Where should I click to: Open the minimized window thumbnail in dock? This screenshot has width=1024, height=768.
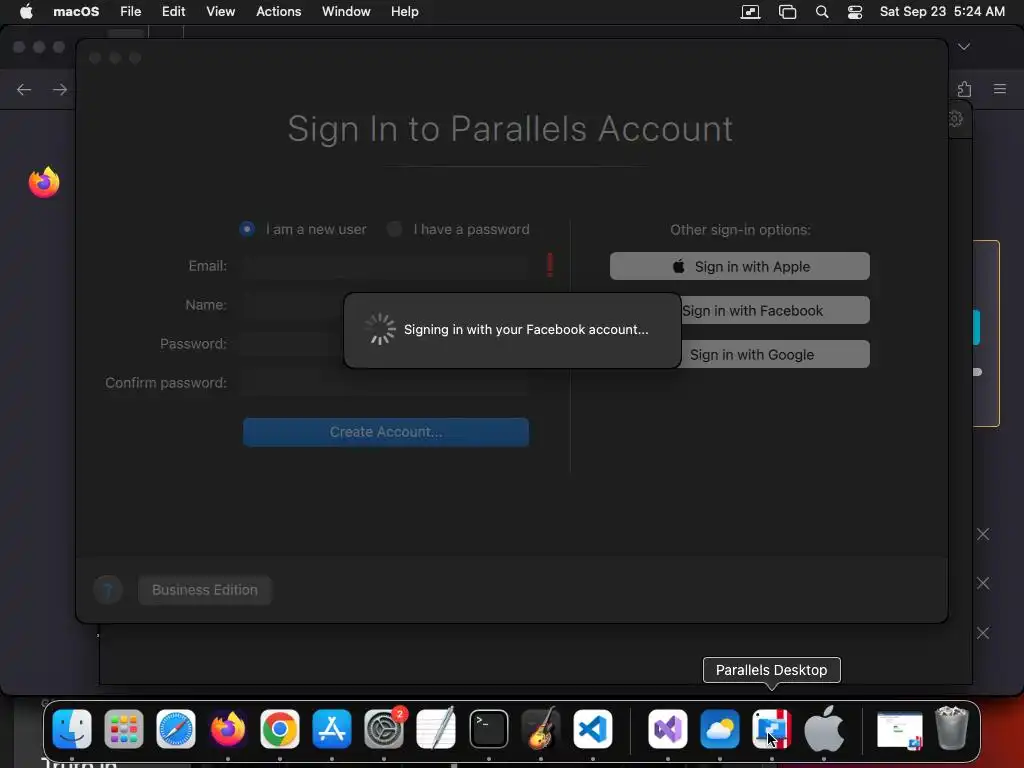(x=899, y=730)
